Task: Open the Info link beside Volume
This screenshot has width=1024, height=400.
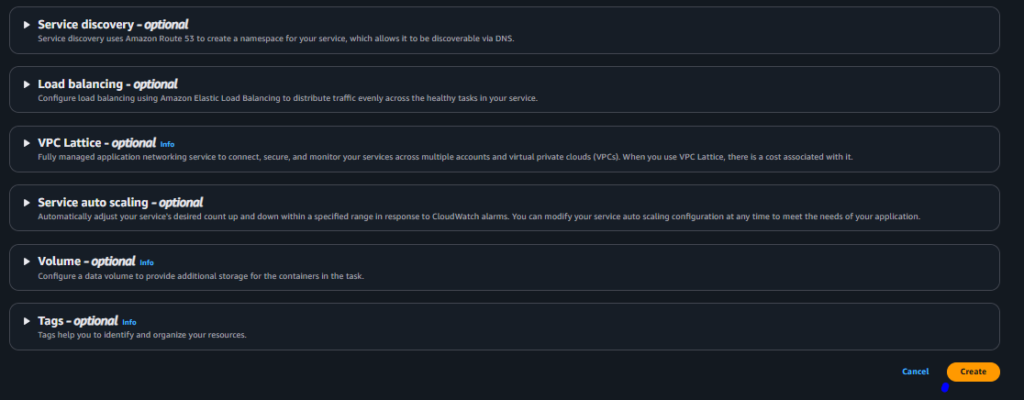Action: [x=146, y=263]
